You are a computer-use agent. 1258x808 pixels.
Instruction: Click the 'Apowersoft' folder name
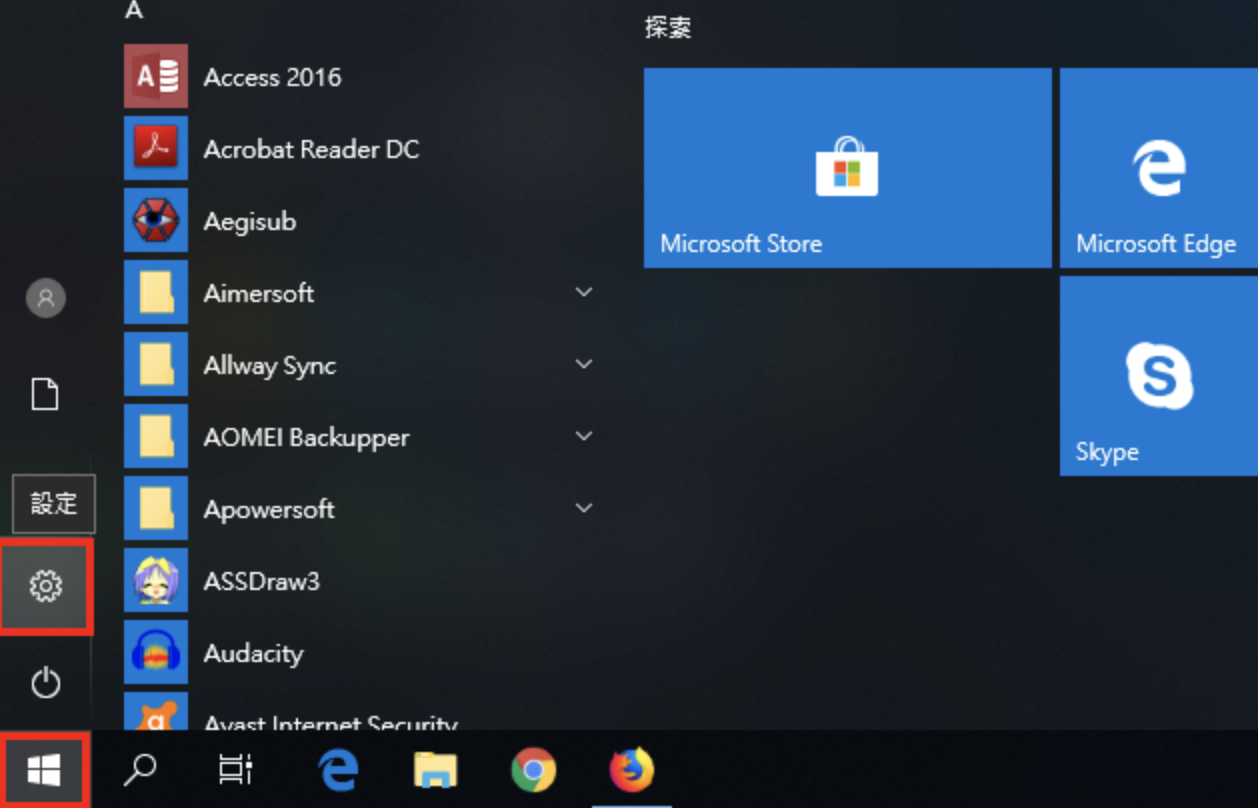click(268, 510)
